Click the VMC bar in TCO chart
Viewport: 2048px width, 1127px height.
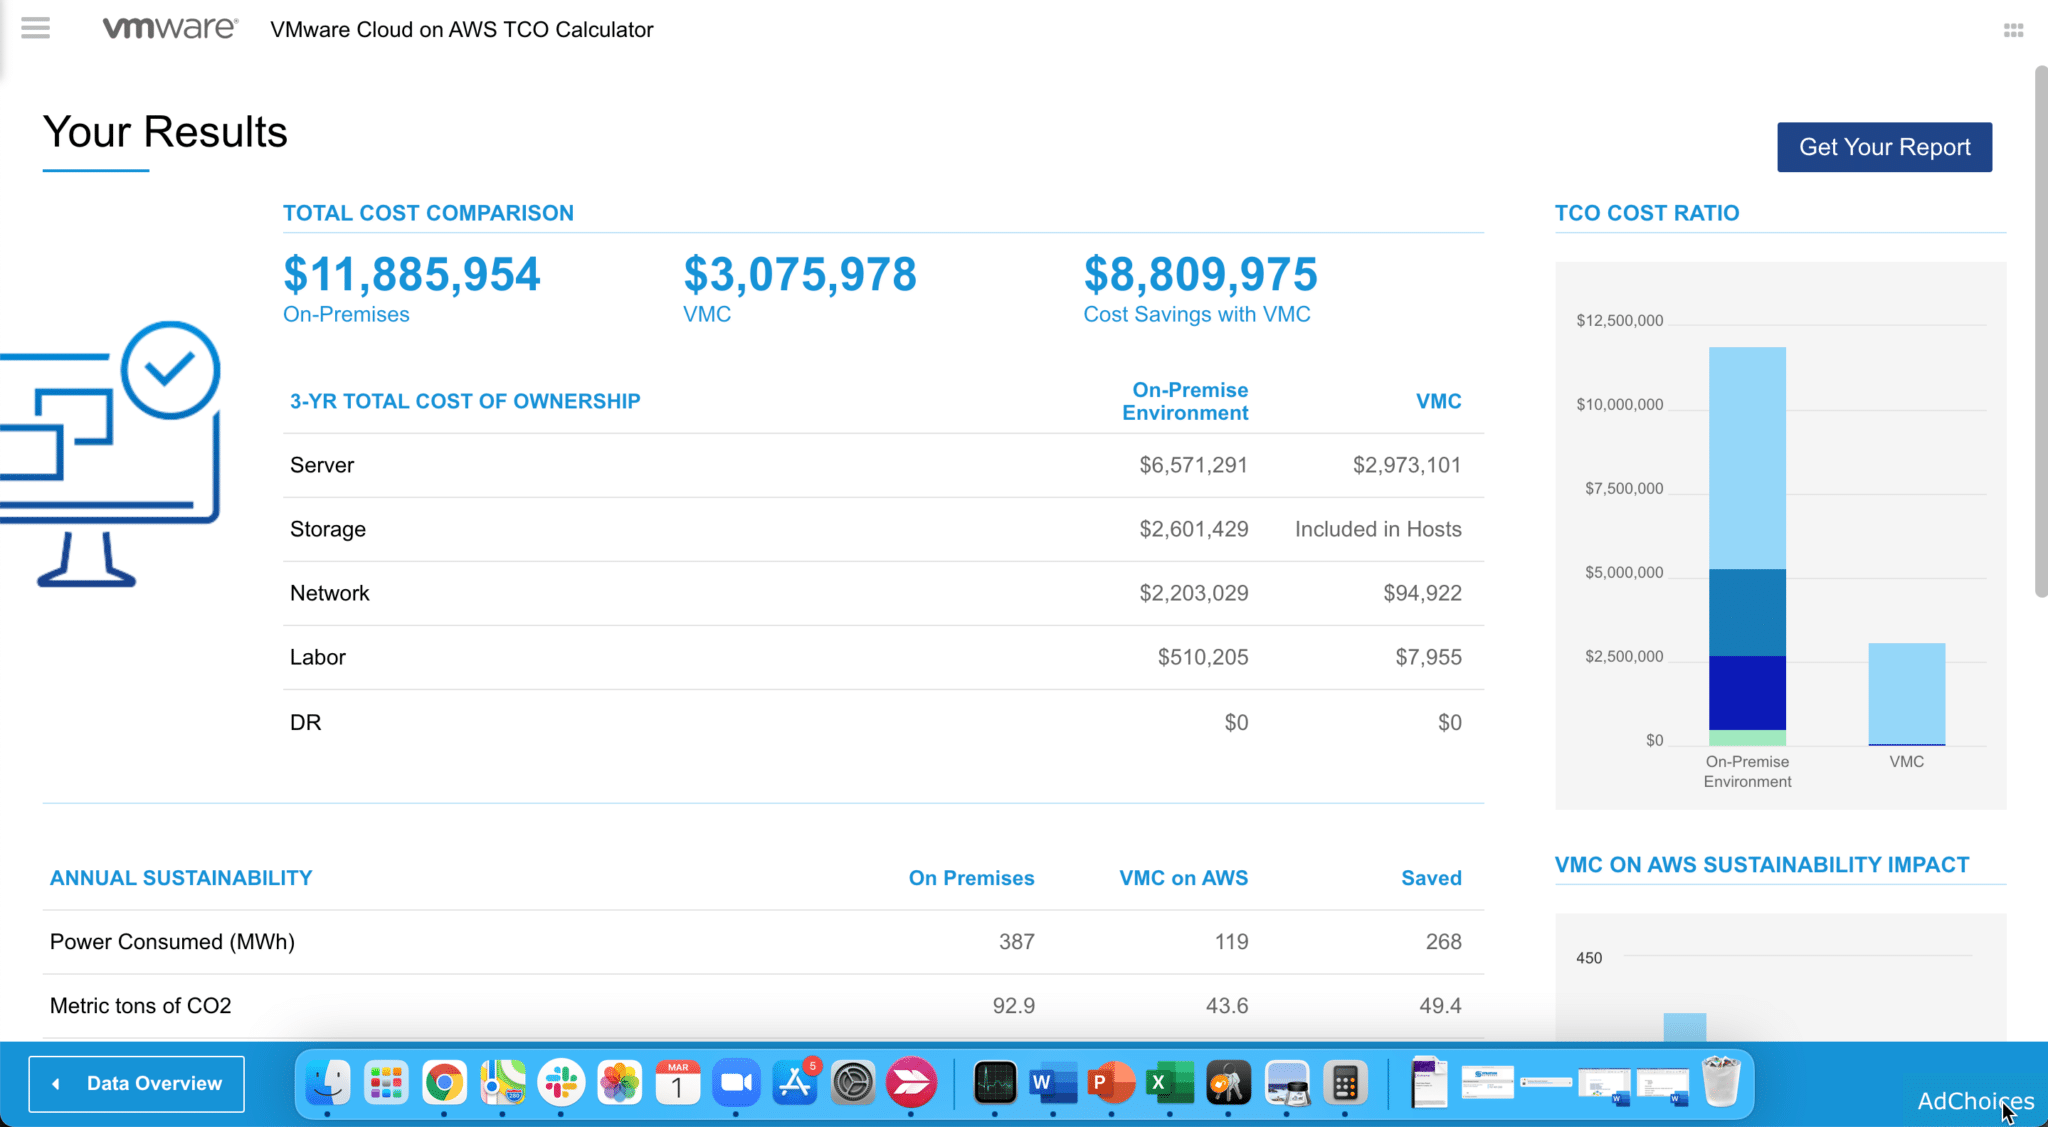1907,694
